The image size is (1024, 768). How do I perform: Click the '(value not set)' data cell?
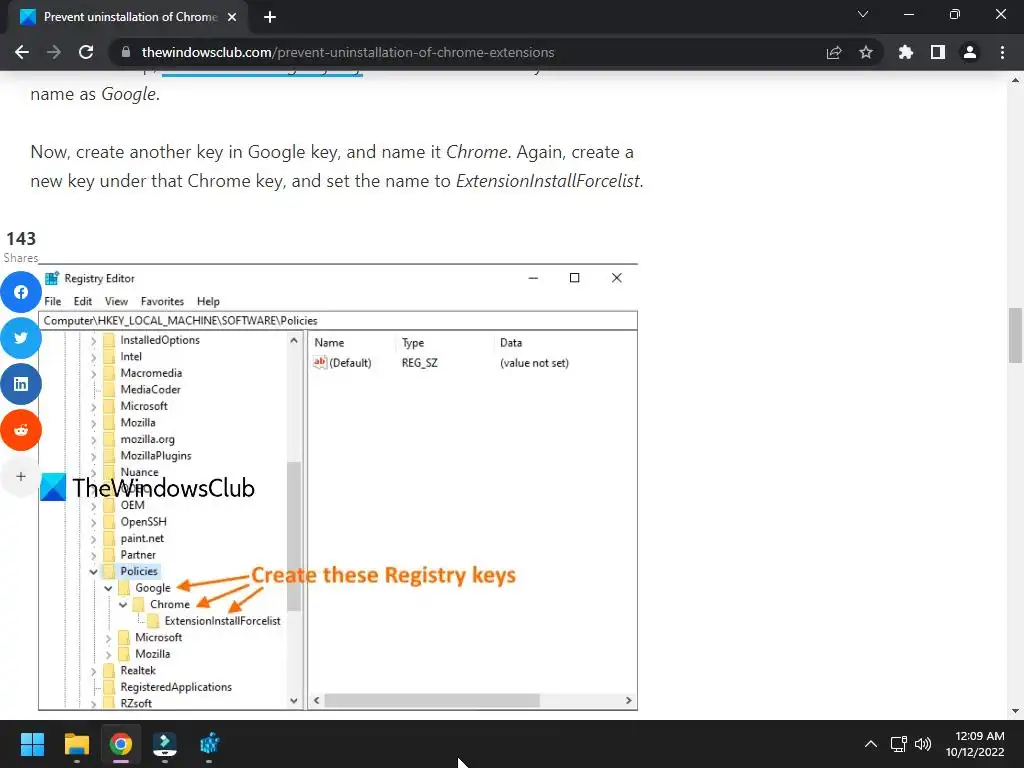[534, 363]
